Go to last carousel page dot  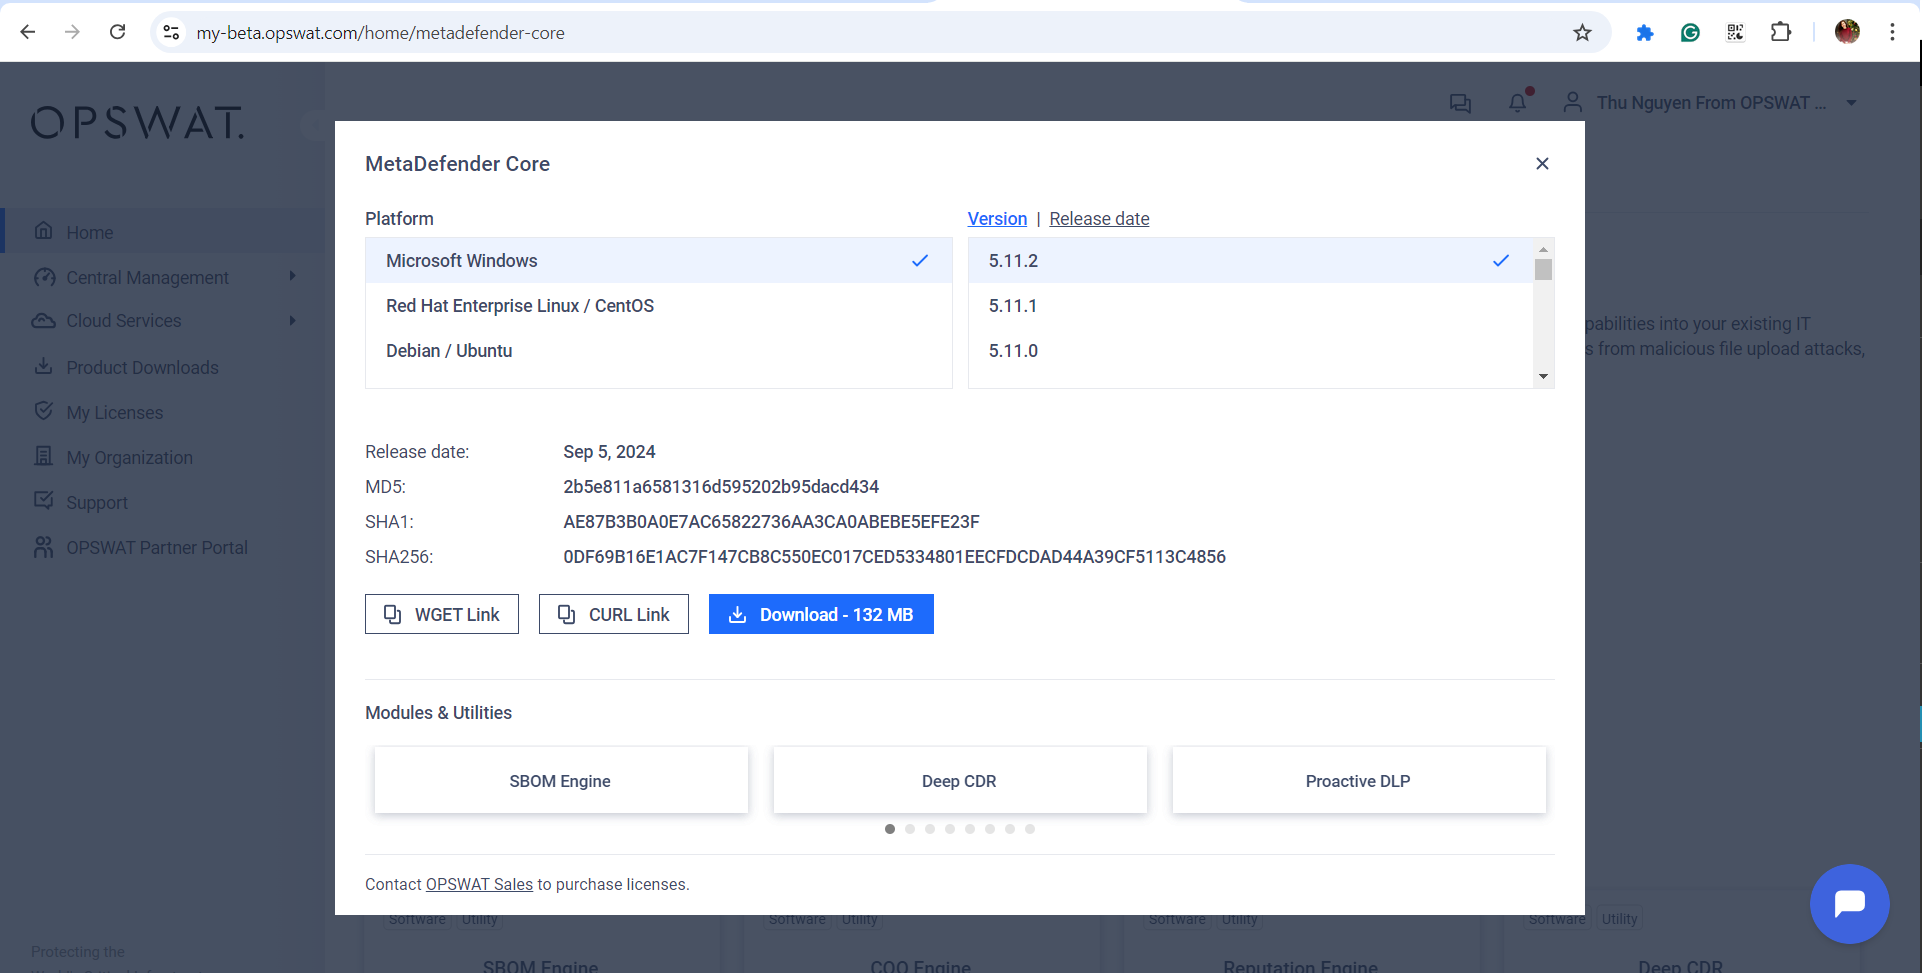coord(1030,828)
